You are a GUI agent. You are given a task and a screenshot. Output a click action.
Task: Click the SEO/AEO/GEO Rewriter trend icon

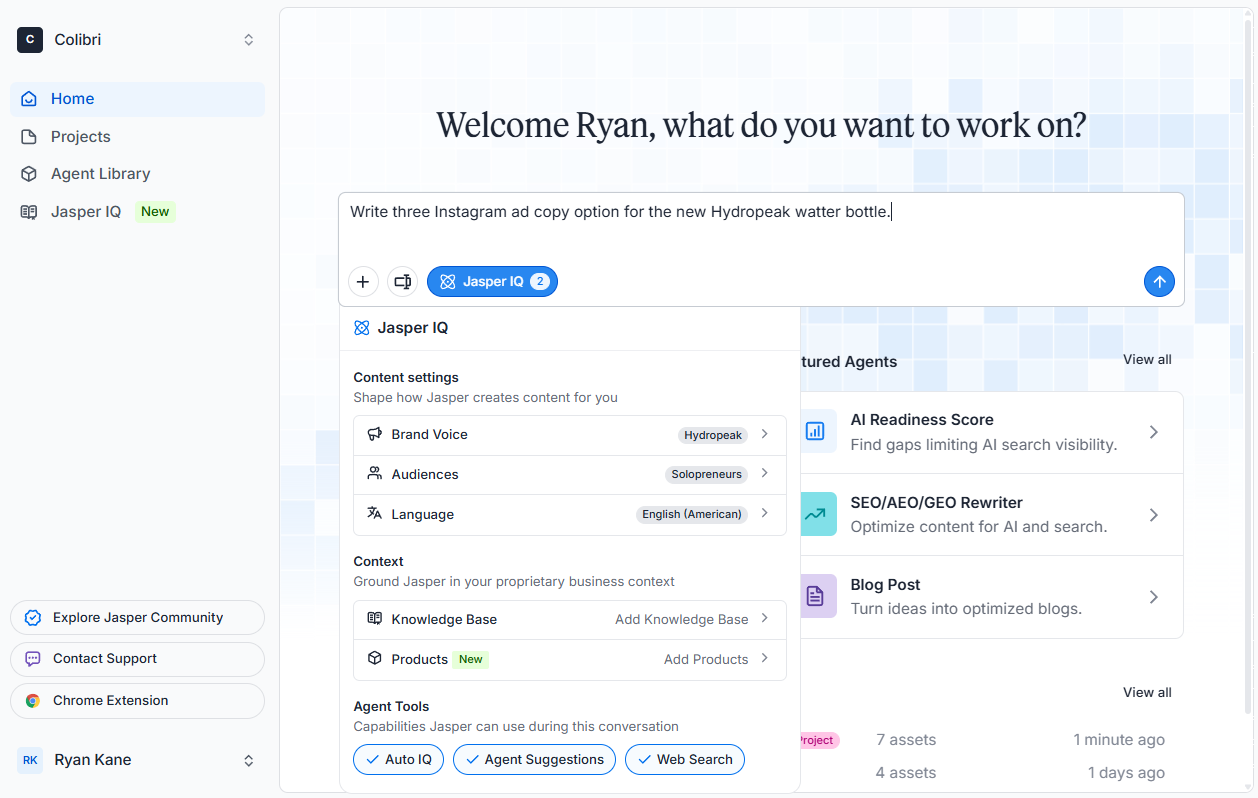tap(815, 514)
